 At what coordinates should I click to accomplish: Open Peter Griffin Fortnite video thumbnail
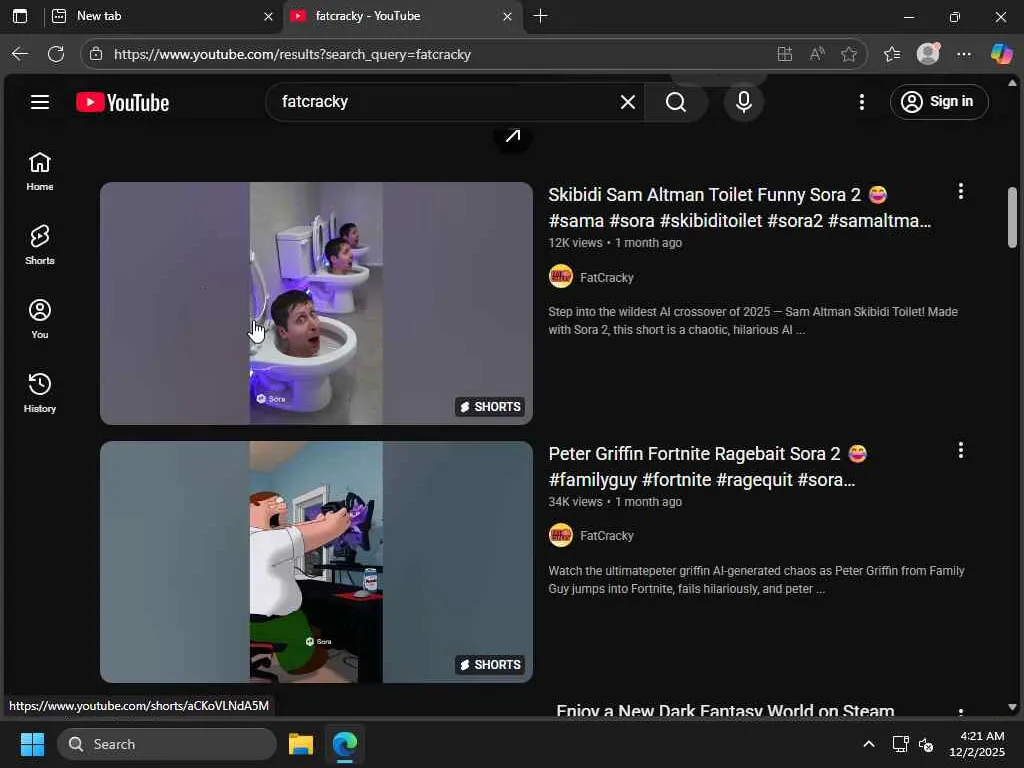pos(316,562)
